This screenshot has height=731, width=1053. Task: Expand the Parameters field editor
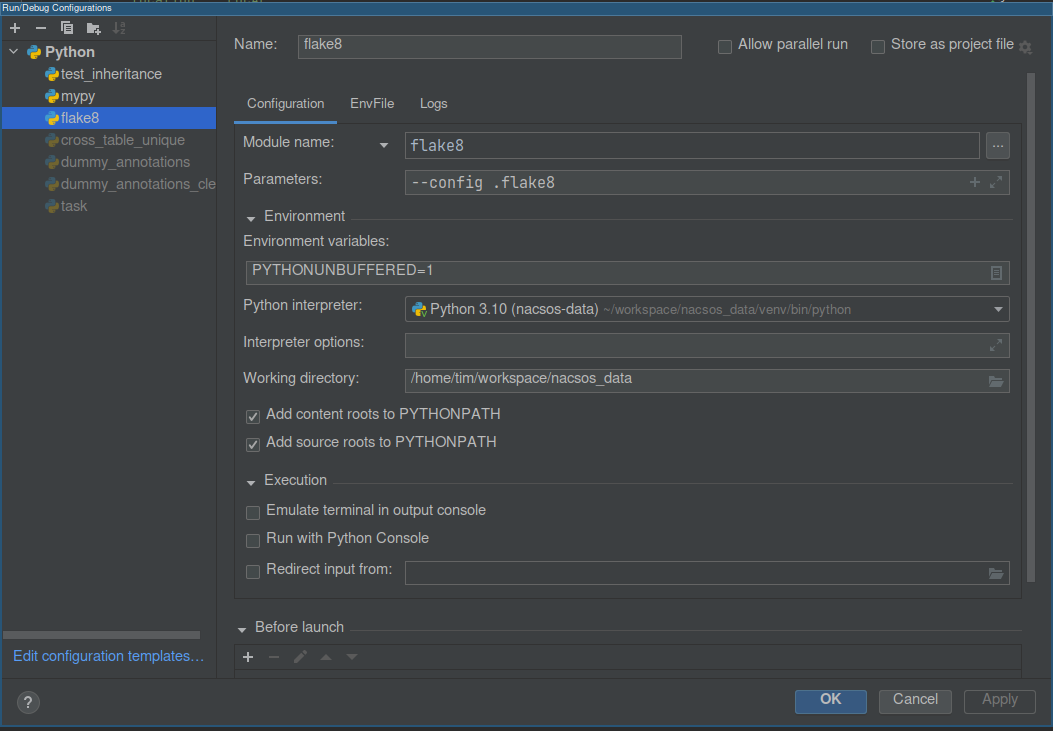coord(996,182)
